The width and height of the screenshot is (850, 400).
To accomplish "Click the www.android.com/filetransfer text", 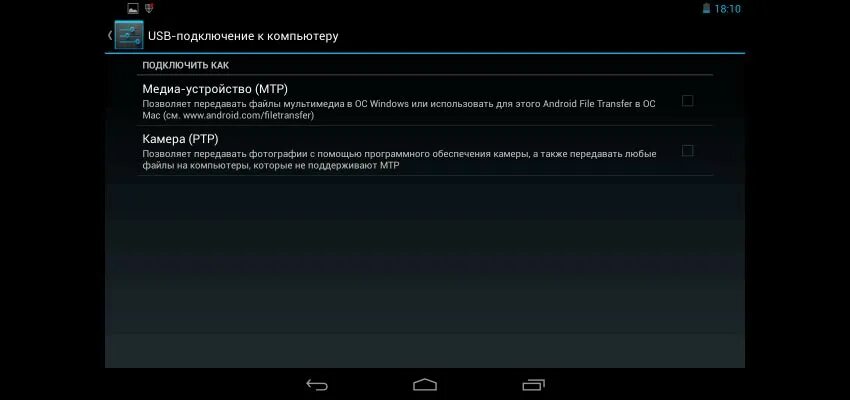I will tap(247, 115).
